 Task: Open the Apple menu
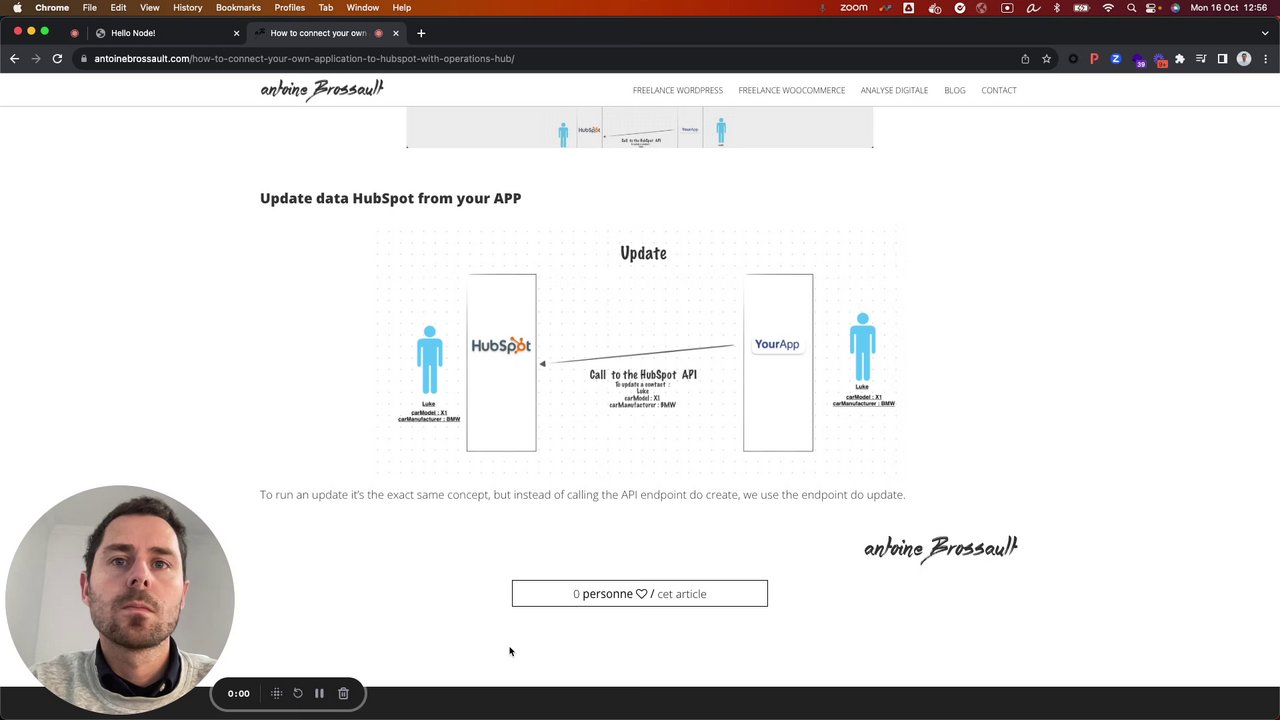[17, 7]
